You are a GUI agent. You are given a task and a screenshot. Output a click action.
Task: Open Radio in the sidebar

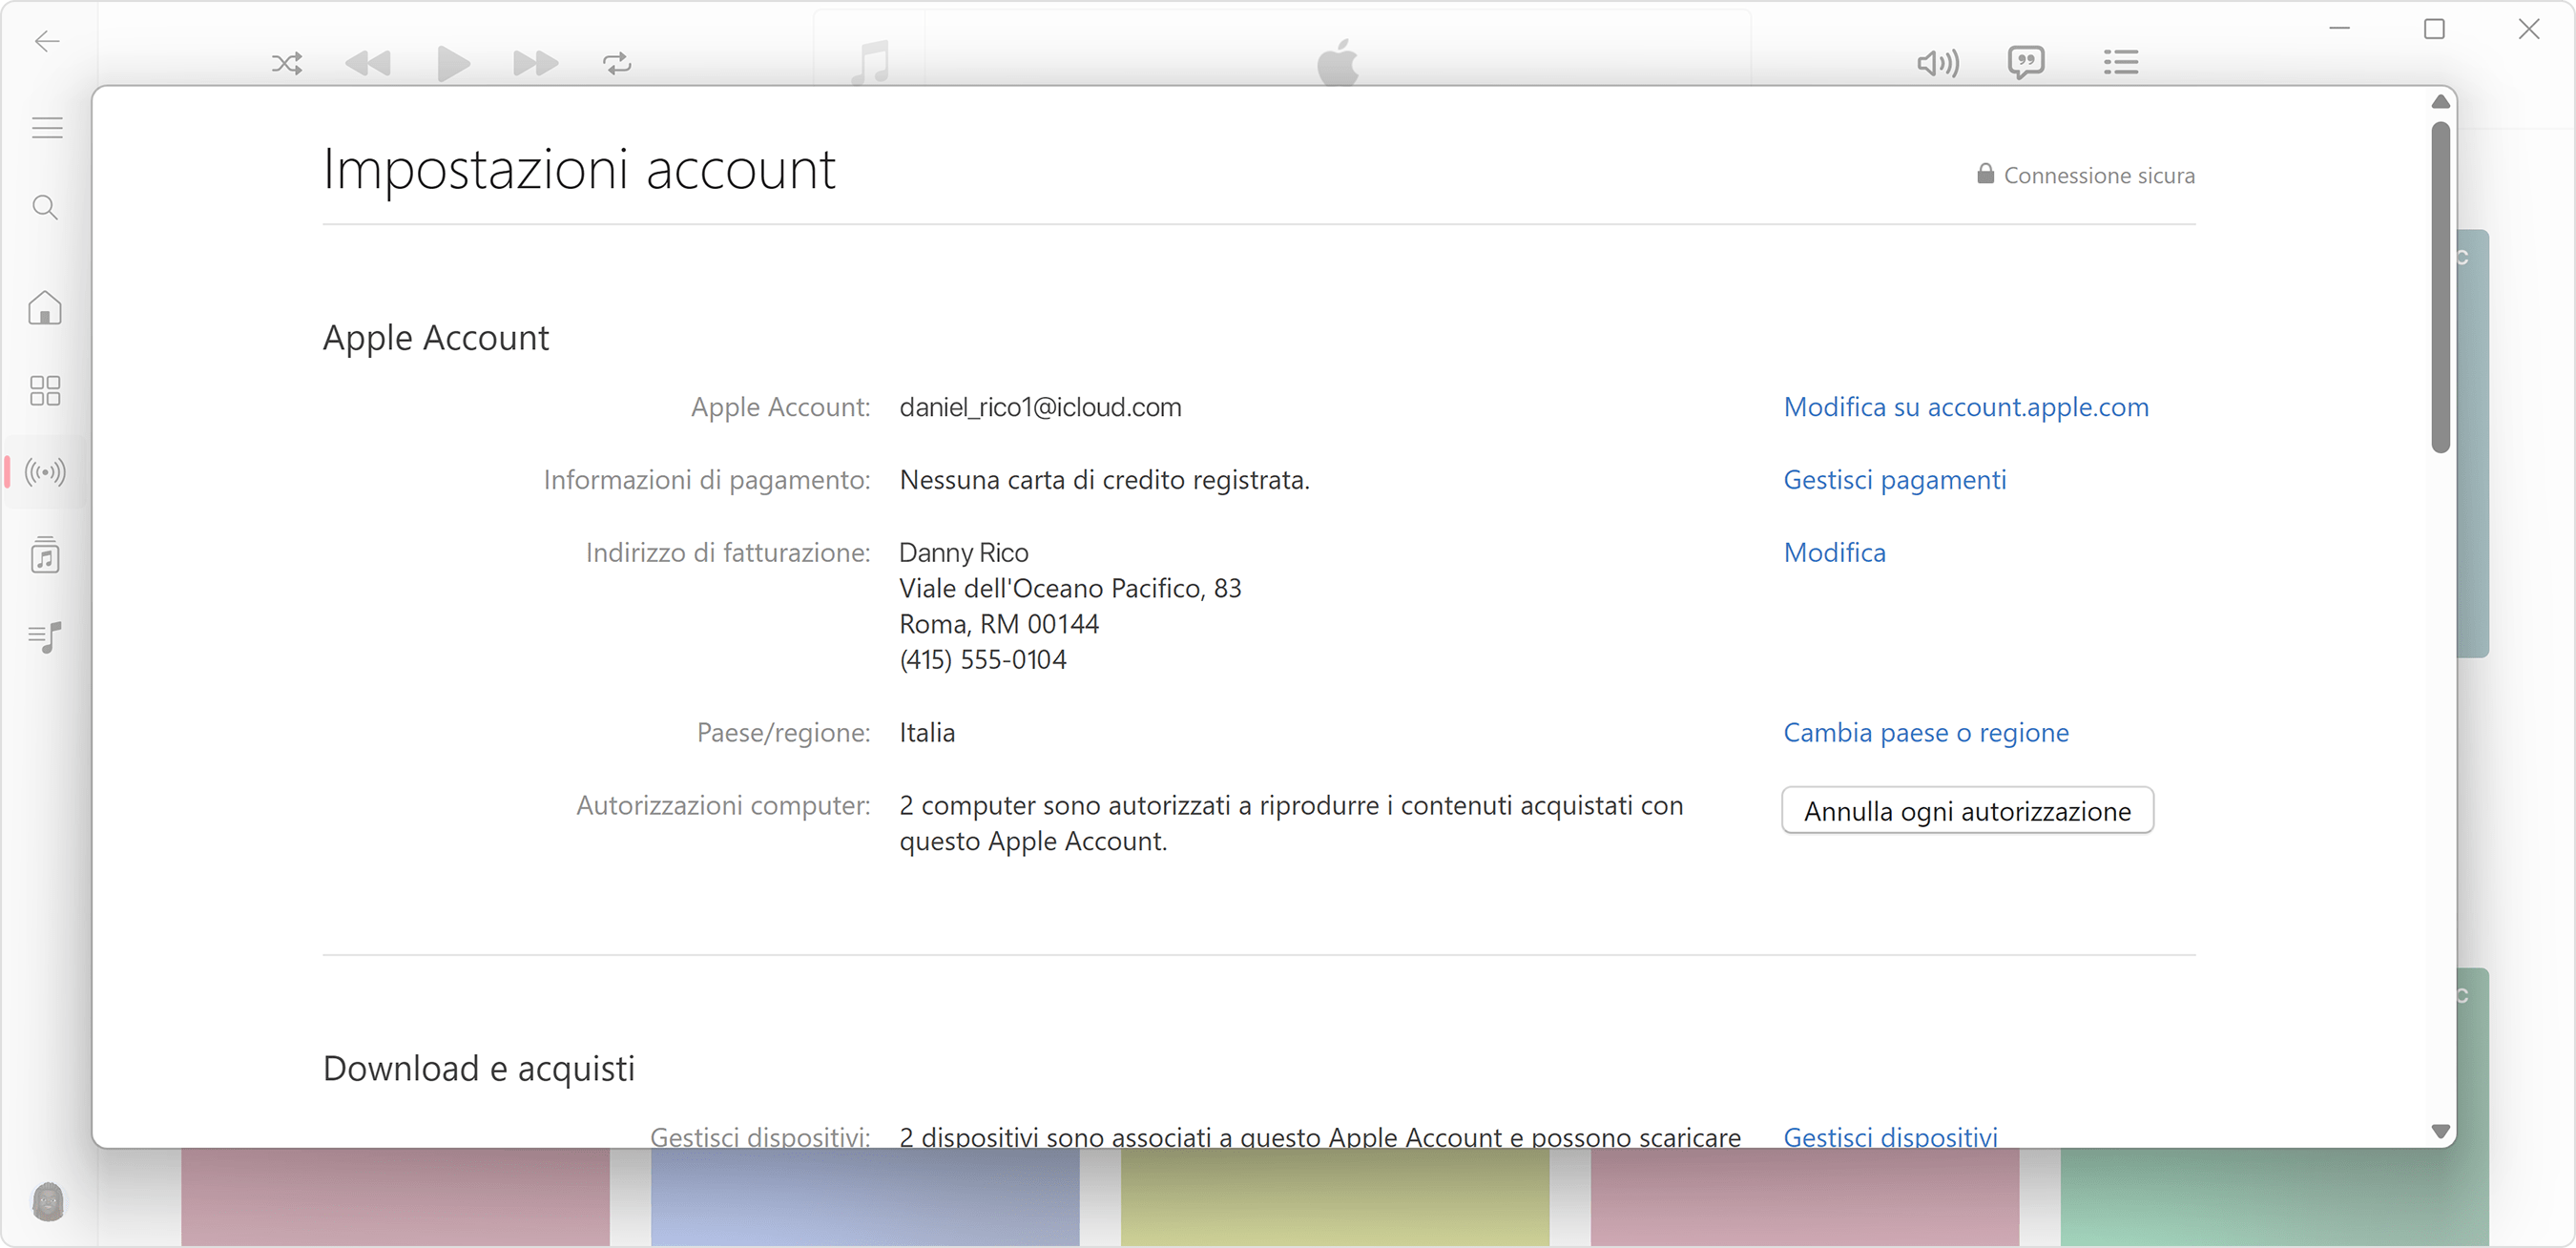(x=45, y=472)
